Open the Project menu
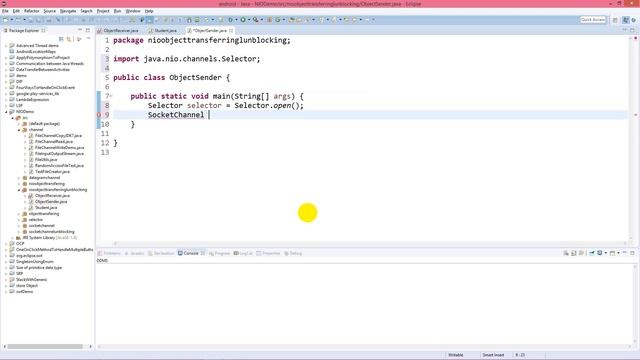The height and width of the screenshot is (360, 640). [x=103, y=11]
